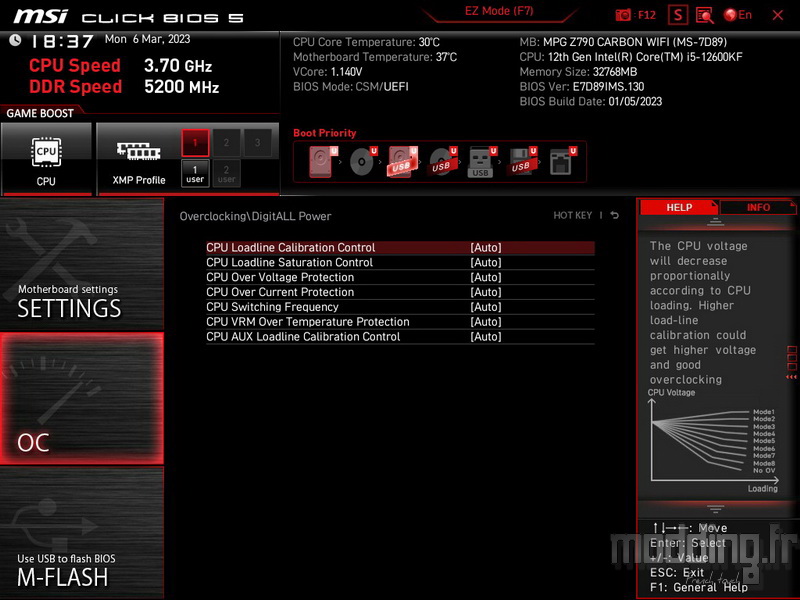Viewport: 800px width, 600px height.
Task: Open the M-FLASH BIOS flashing section
Action: coord(82,533)
